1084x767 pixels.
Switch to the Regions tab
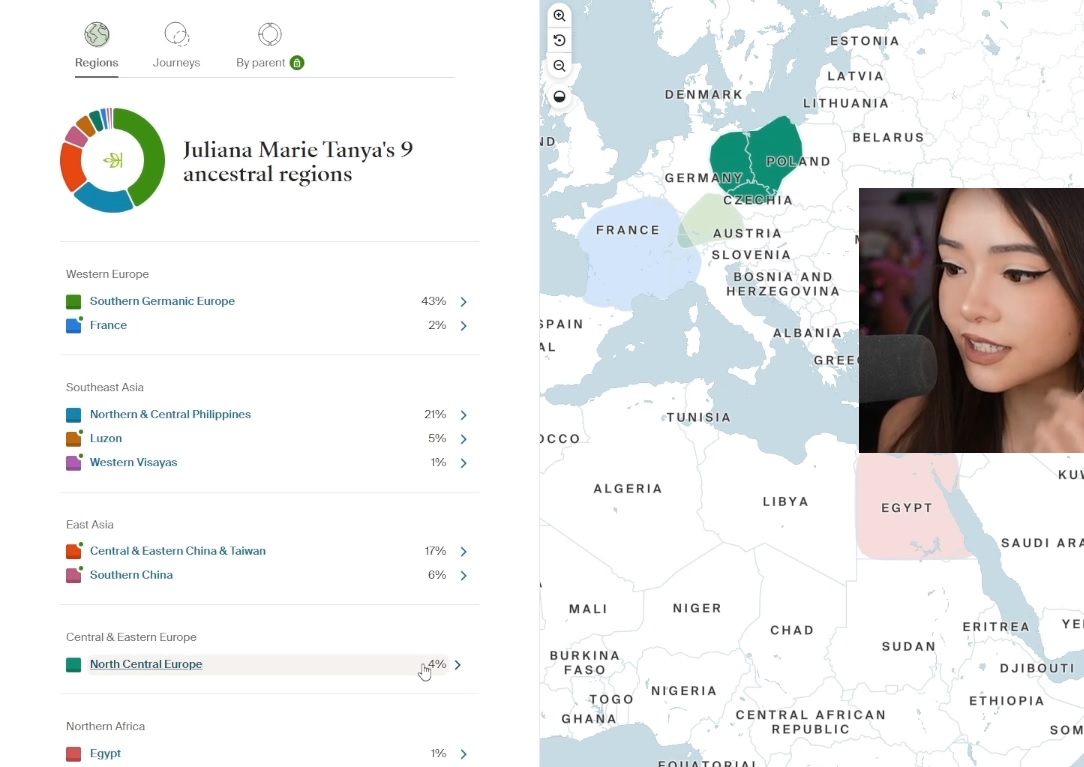[x=97, y=62]
